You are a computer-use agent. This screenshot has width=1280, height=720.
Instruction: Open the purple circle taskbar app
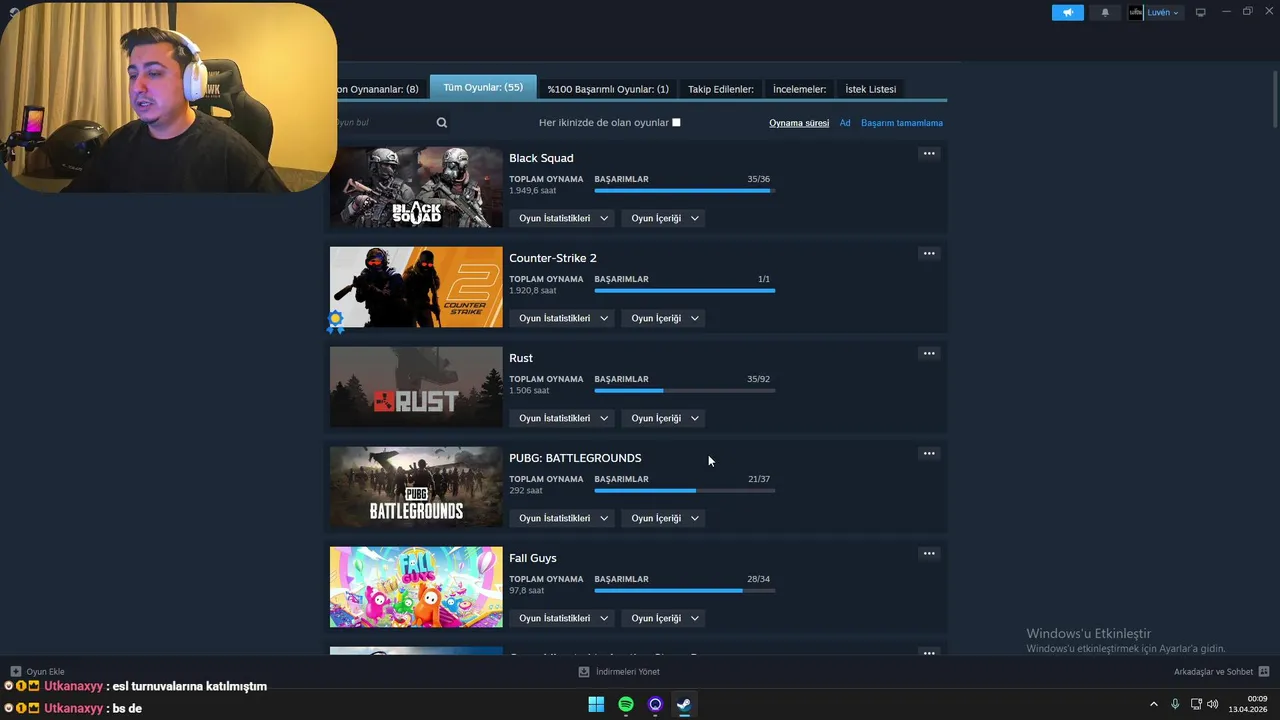coord(655,704)
